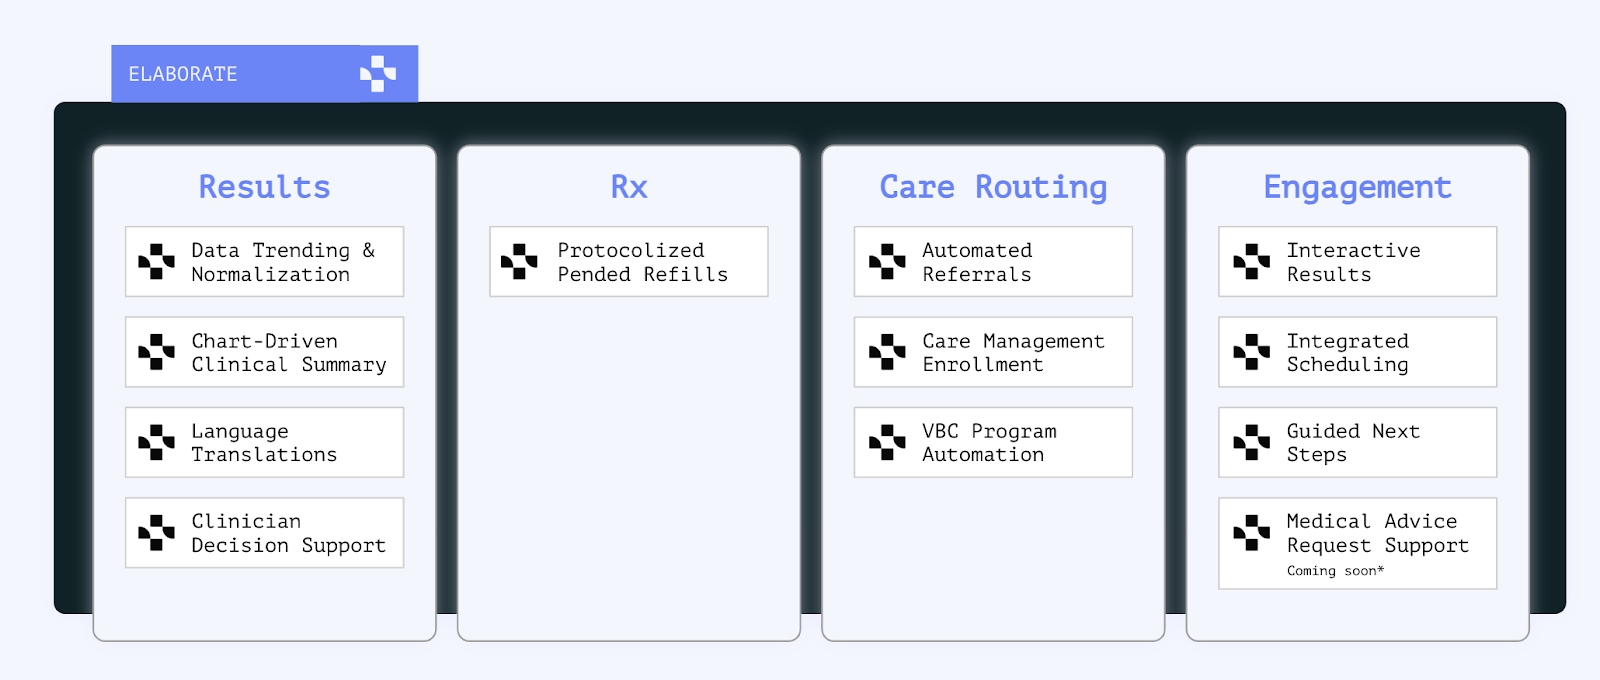Screen dimensions: 1600x680
Task: Open the Results column heading
Action: point(264,187)
